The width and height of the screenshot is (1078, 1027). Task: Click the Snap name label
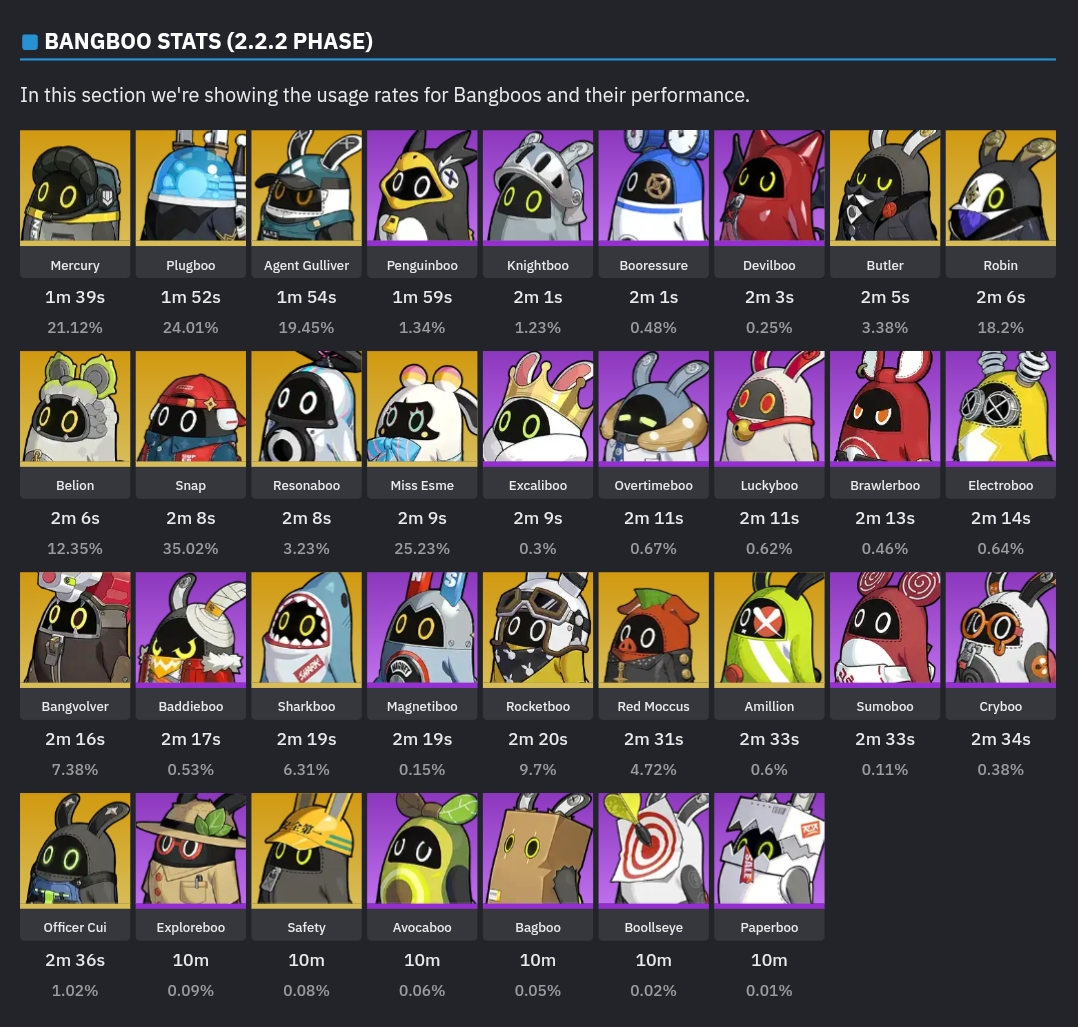(190, 486)
